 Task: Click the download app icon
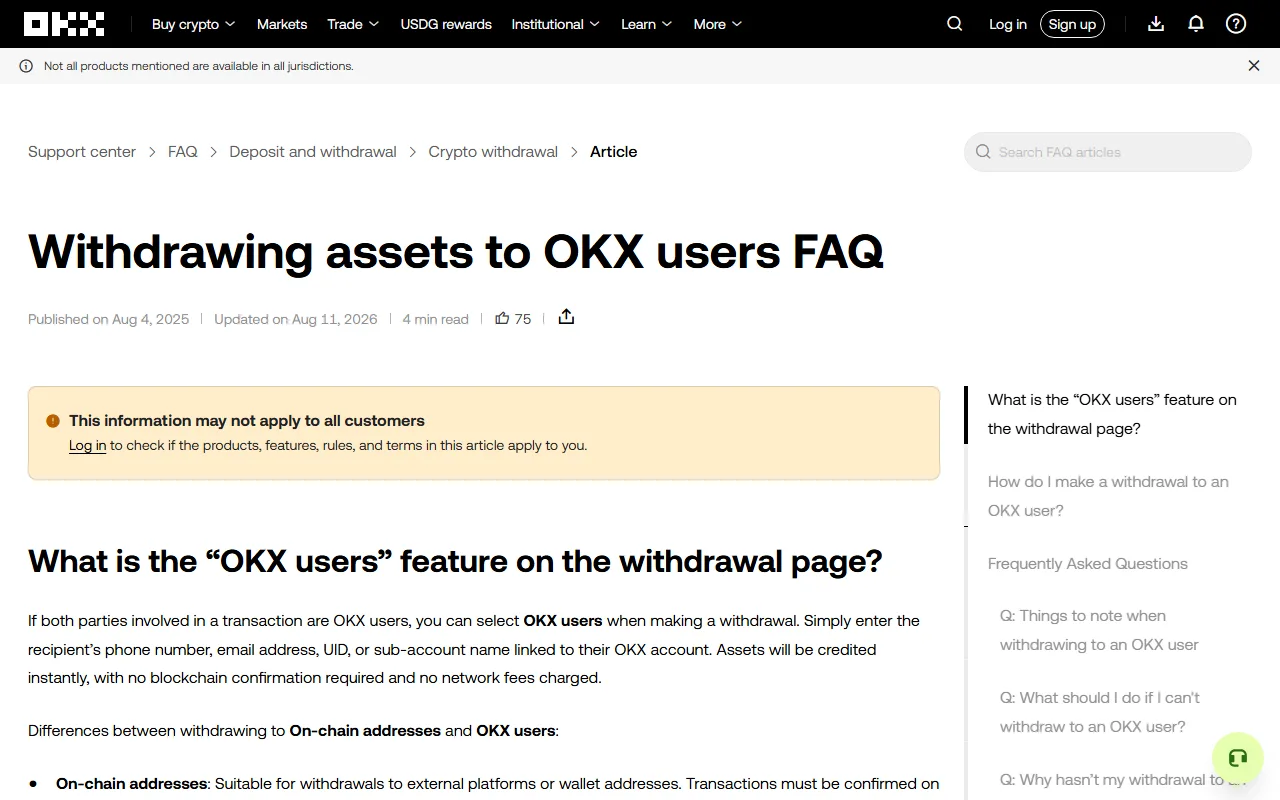click(x=1156, y=24)
